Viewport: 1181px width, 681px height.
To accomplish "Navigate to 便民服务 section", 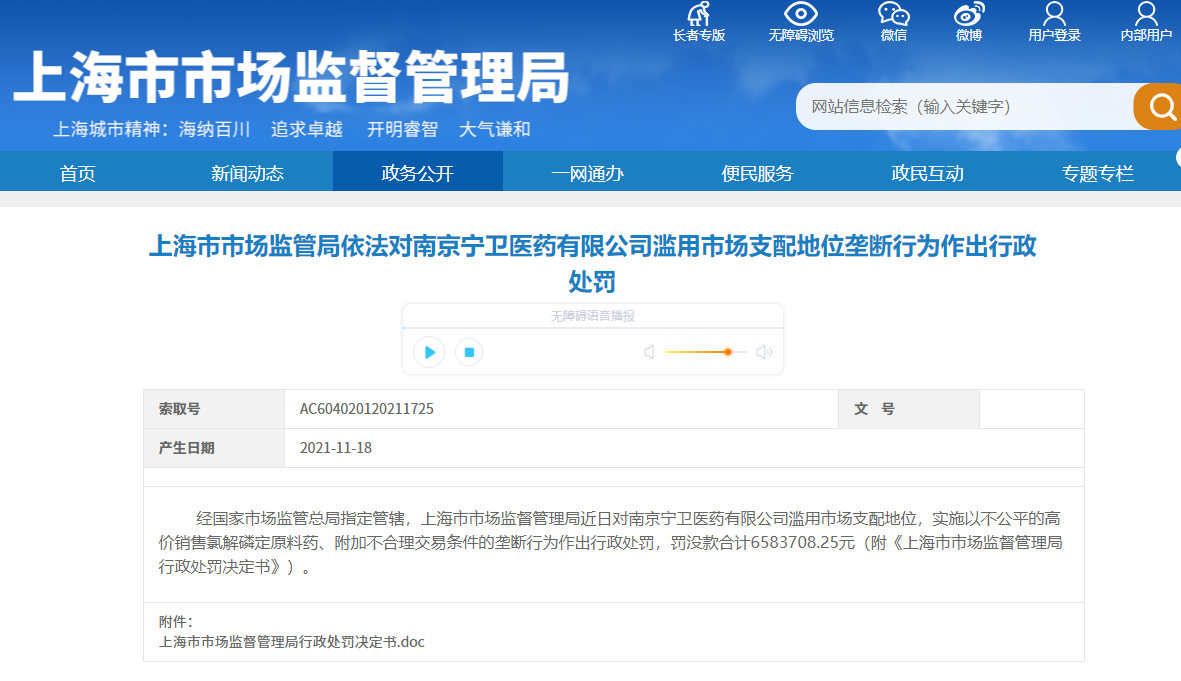I will coord(757,173).
